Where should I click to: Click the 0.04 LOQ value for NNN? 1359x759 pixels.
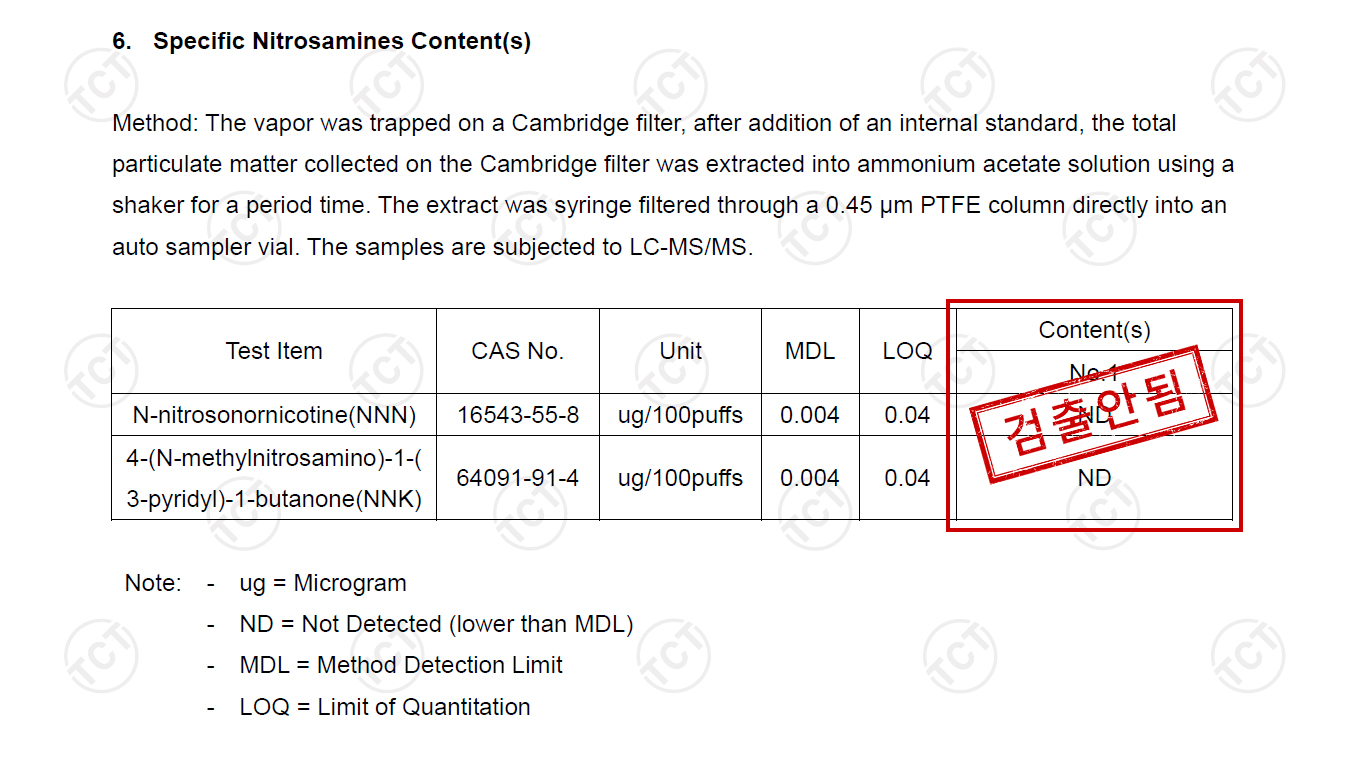[x=908, y=415]
